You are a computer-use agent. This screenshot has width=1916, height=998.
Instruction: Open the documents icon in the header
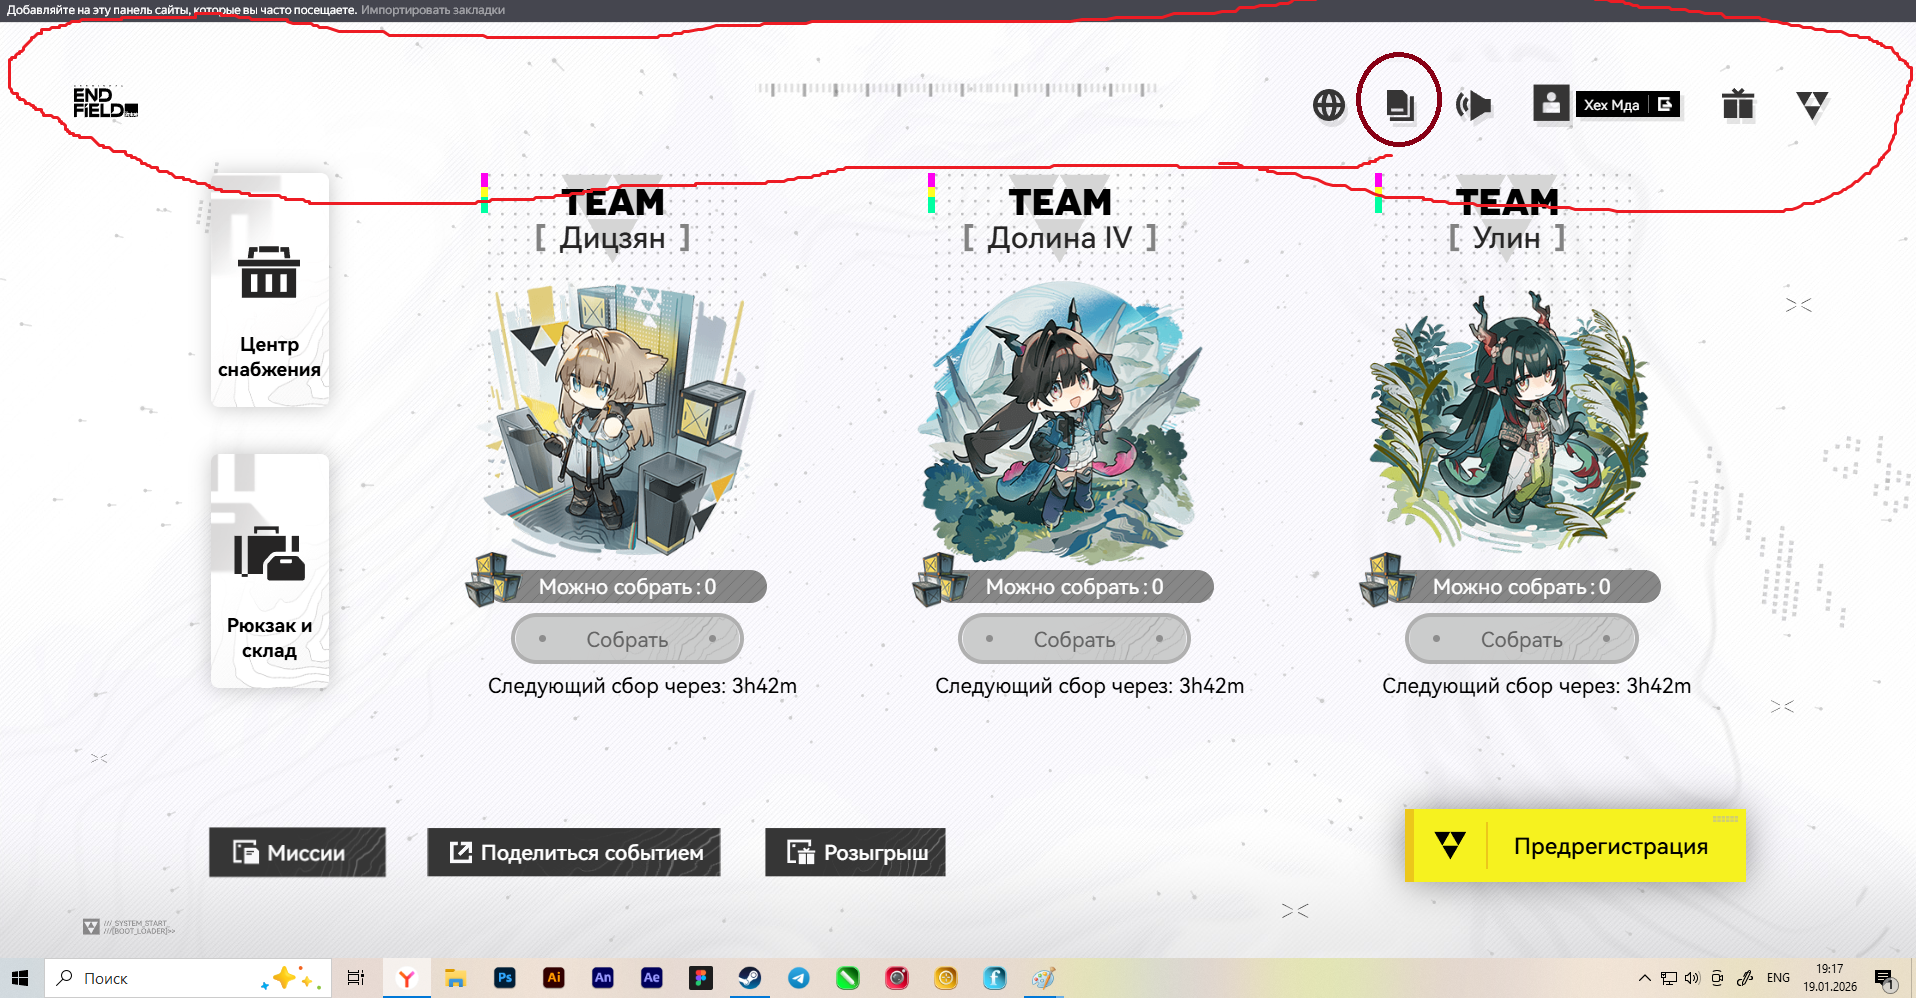(1400, 104)
